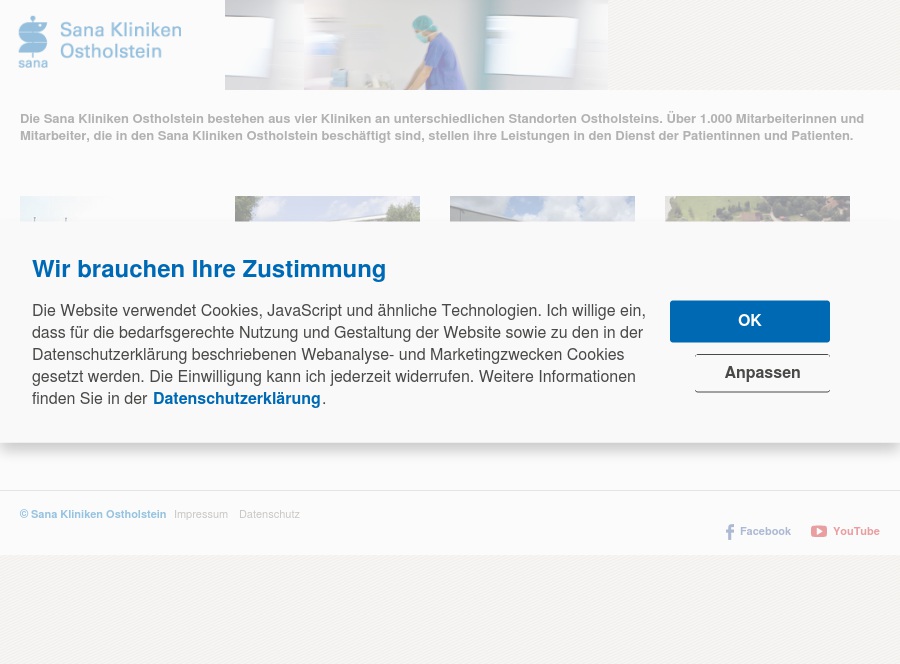Click the YouTube play icon
The image size is (900, 664).
tap(819, 532)
